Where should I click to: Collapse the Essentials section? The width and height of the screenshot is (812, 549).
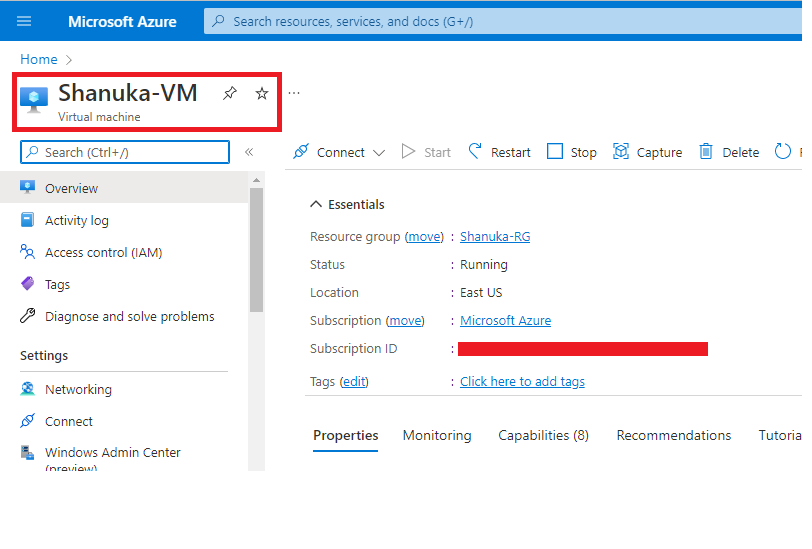coord(317,205)
